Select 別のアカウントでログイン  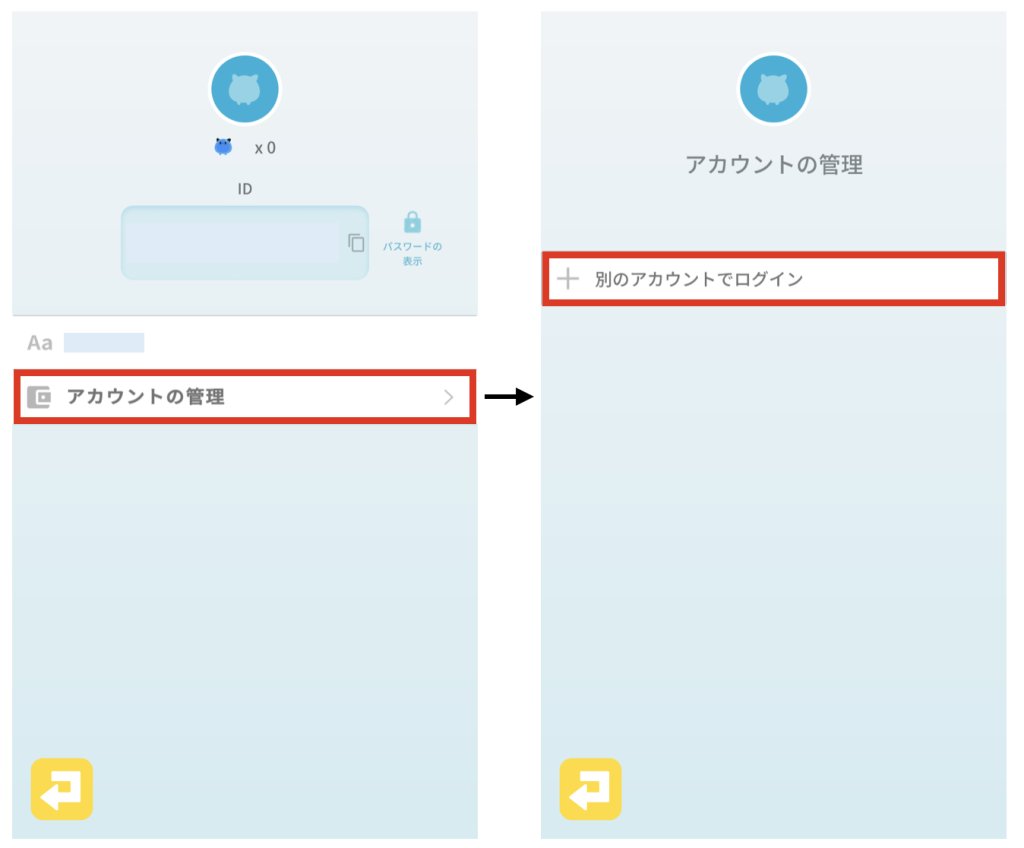tap(699, 279)
